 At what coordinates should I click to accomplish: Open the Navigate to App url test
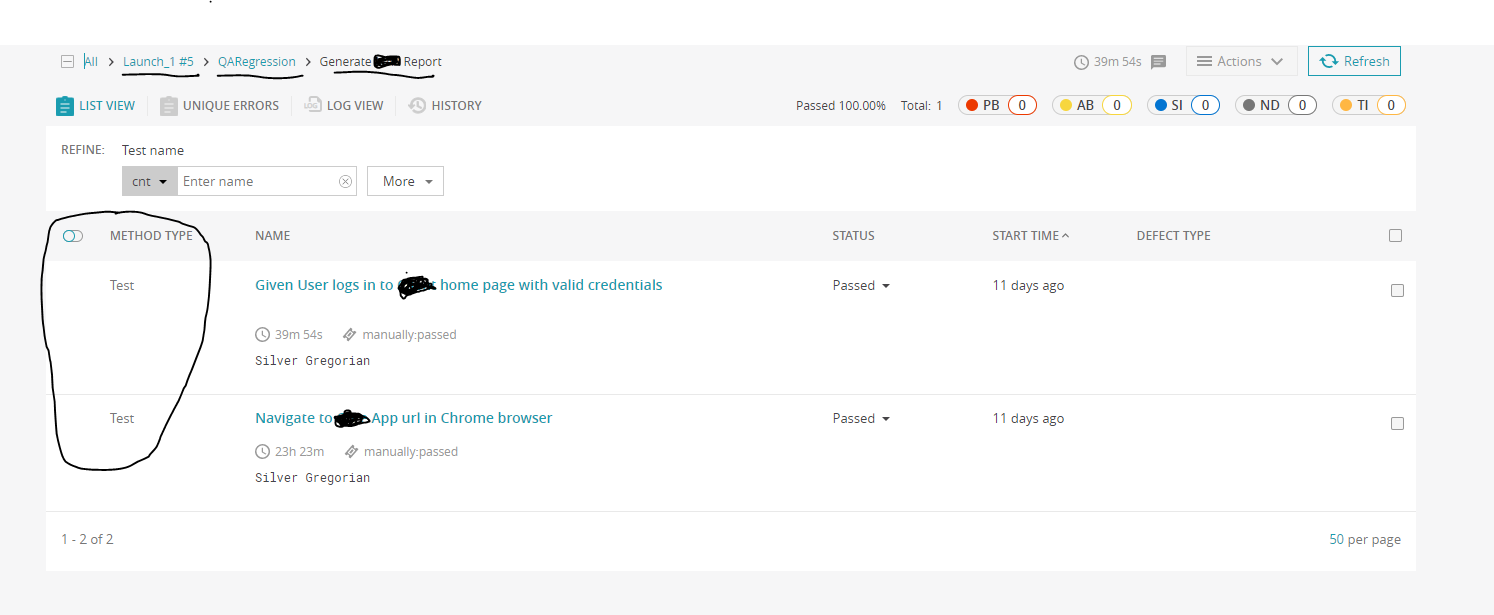click(x=403, y=418)
